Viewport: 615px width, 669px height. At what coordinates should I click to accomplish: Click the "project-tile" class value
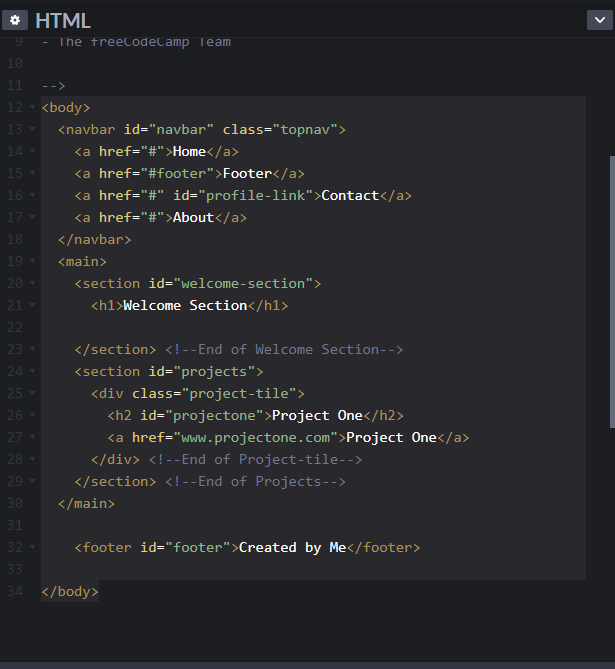click(x=239, y=393)
